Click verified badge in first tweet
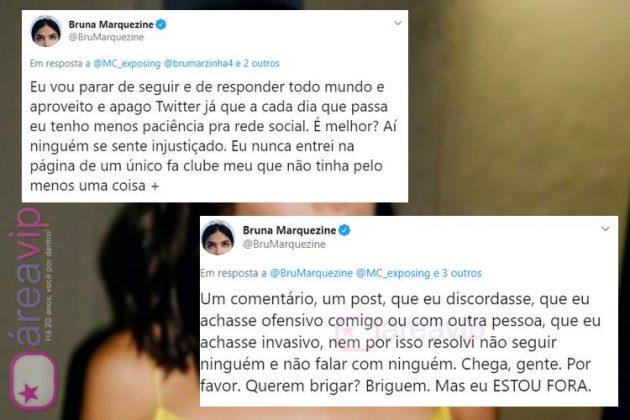630x420 pixels. (x=161, y=25)
